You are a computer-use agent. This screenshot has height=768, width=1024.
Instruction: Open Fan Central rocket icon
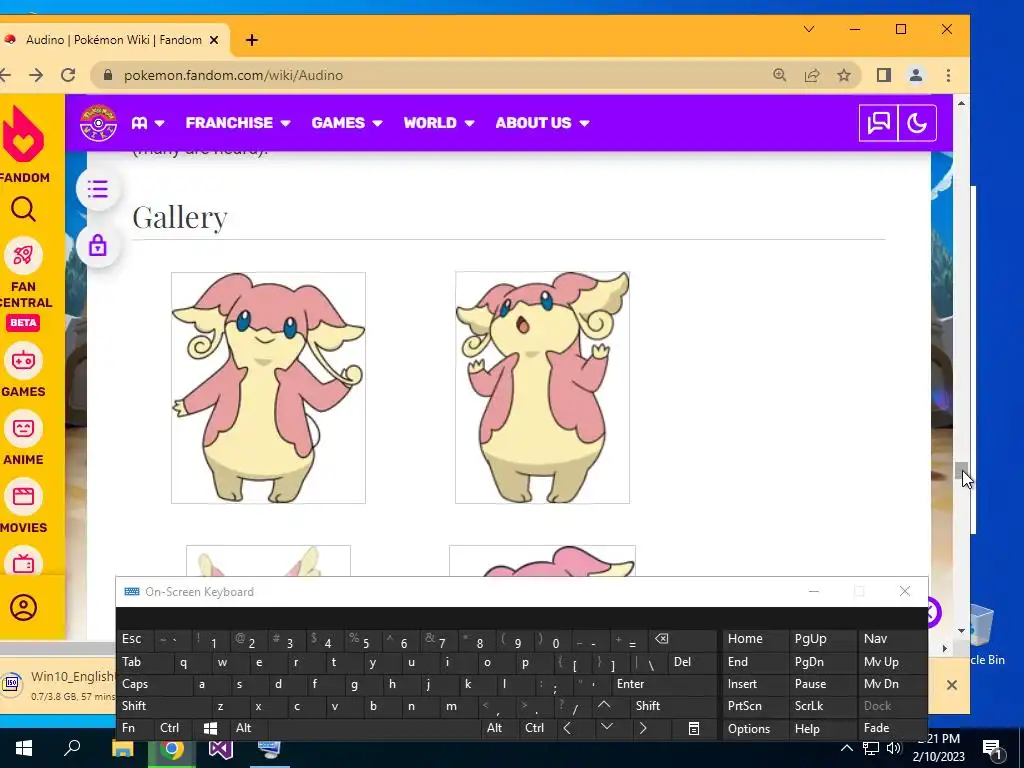[24, 255]
